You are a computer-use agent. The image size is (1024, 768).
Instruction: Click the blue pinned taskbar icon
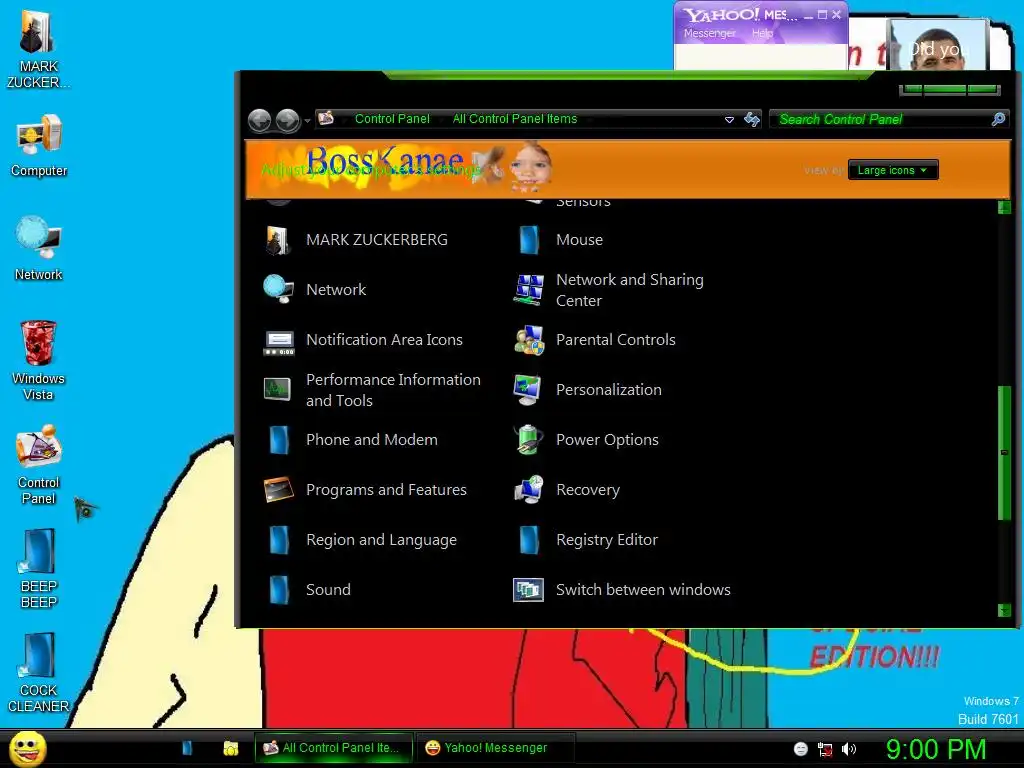tap(187, 748)
